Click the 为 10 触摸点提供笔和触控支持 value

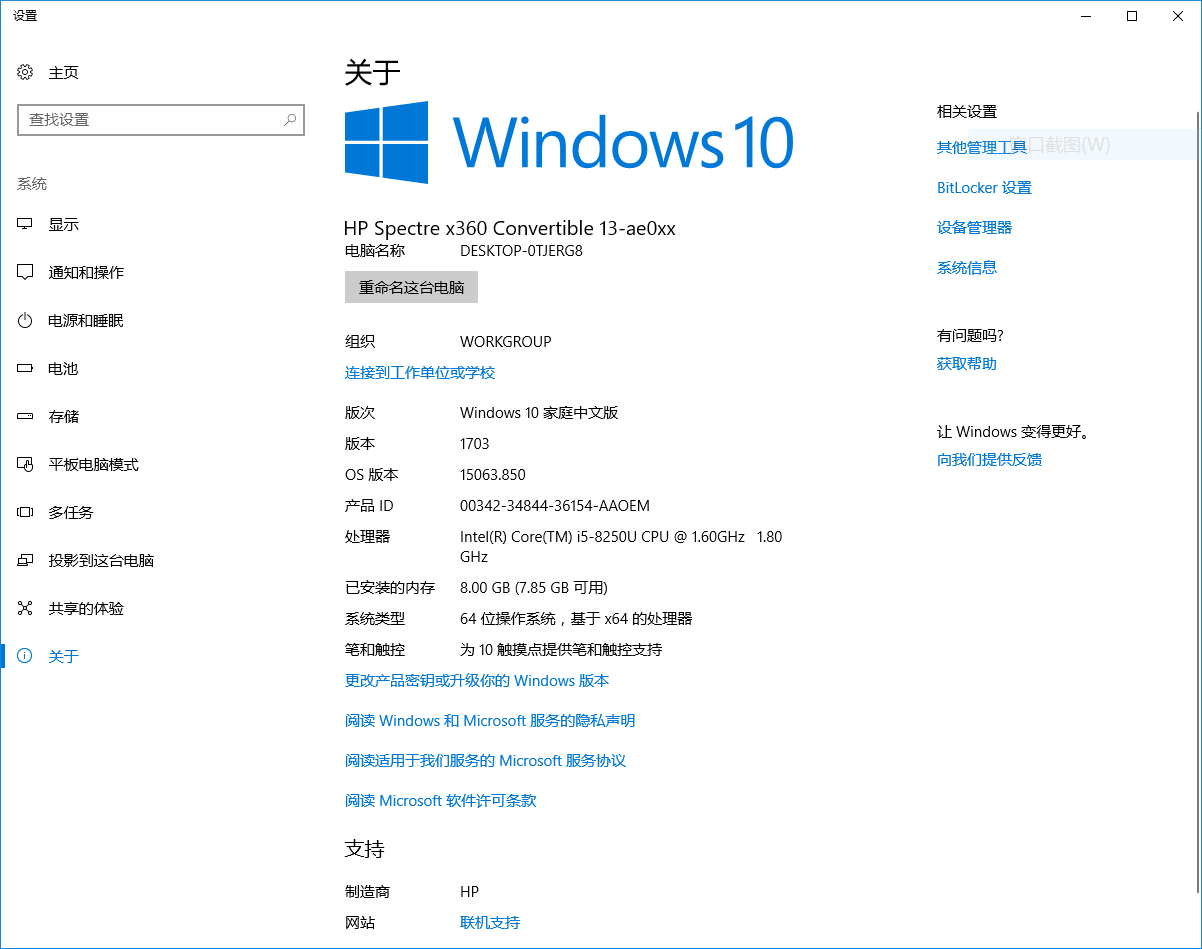561,649
